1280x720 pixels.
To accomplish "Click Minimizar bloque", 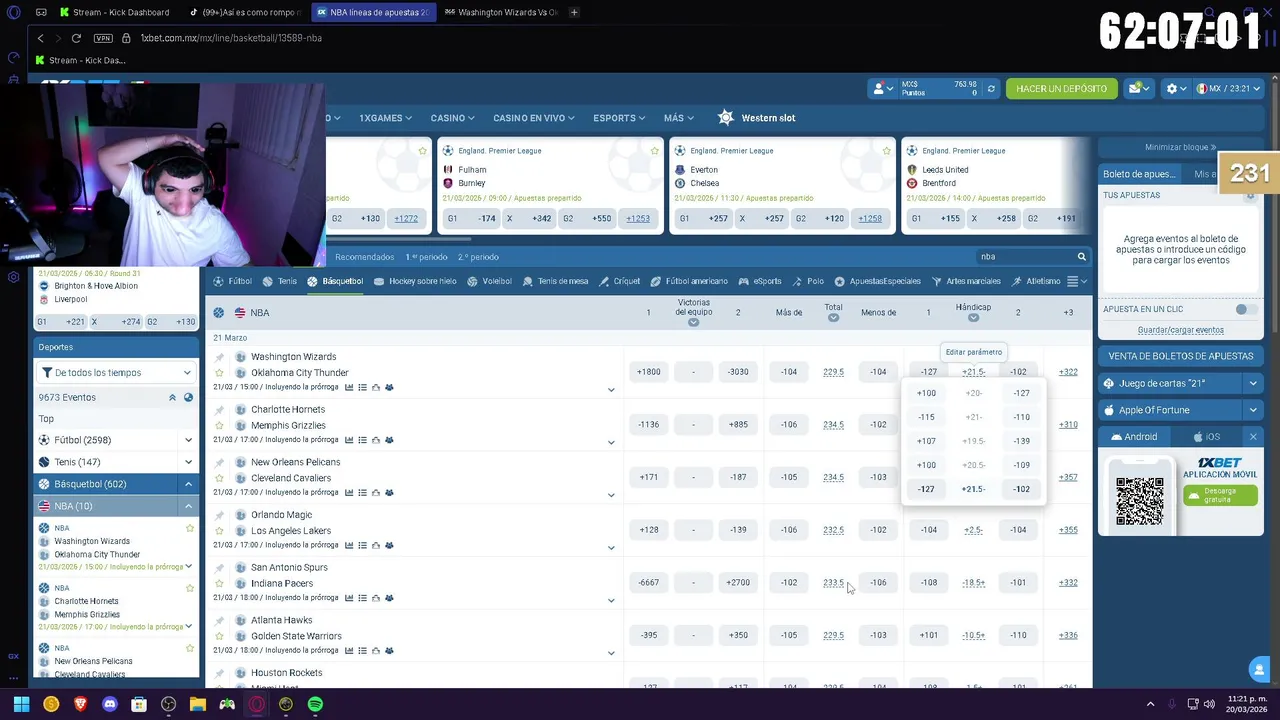I will [1180, 147].
